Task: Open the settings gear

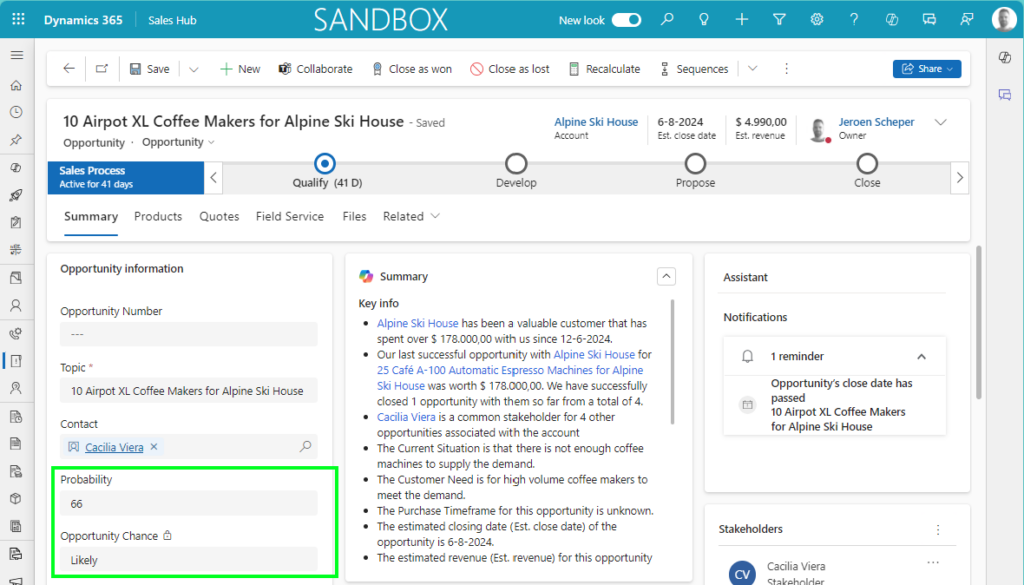Action: click(816, 20)
